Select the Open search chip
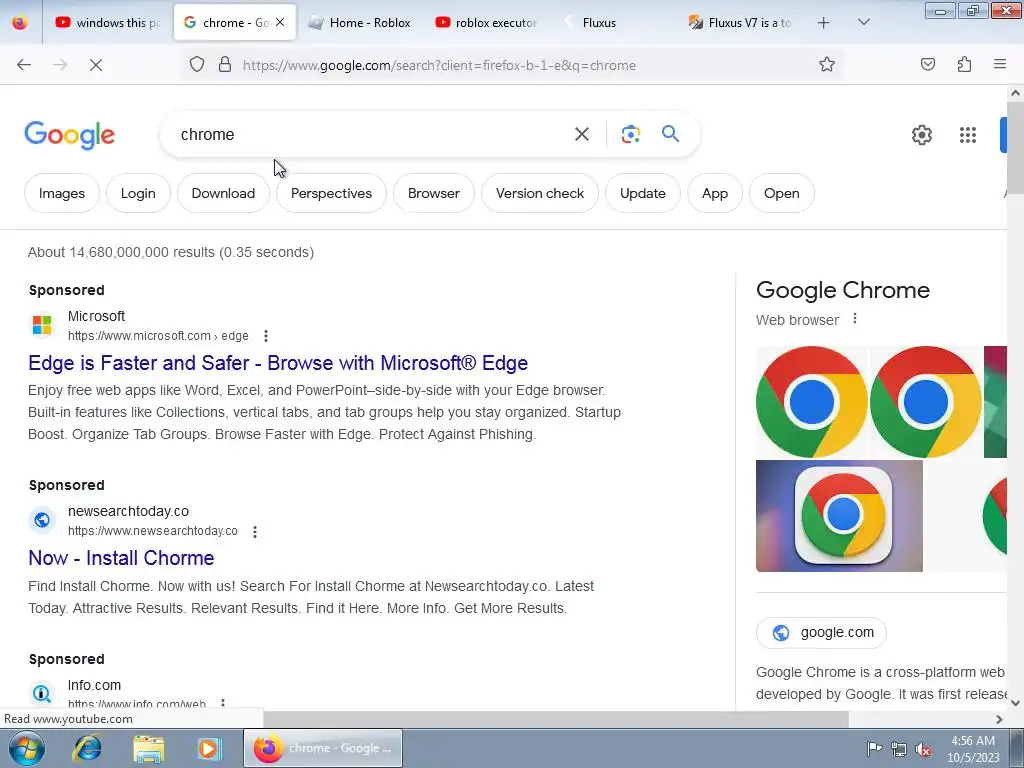Viewport: 1024px width, 768px height. (781, 193)
